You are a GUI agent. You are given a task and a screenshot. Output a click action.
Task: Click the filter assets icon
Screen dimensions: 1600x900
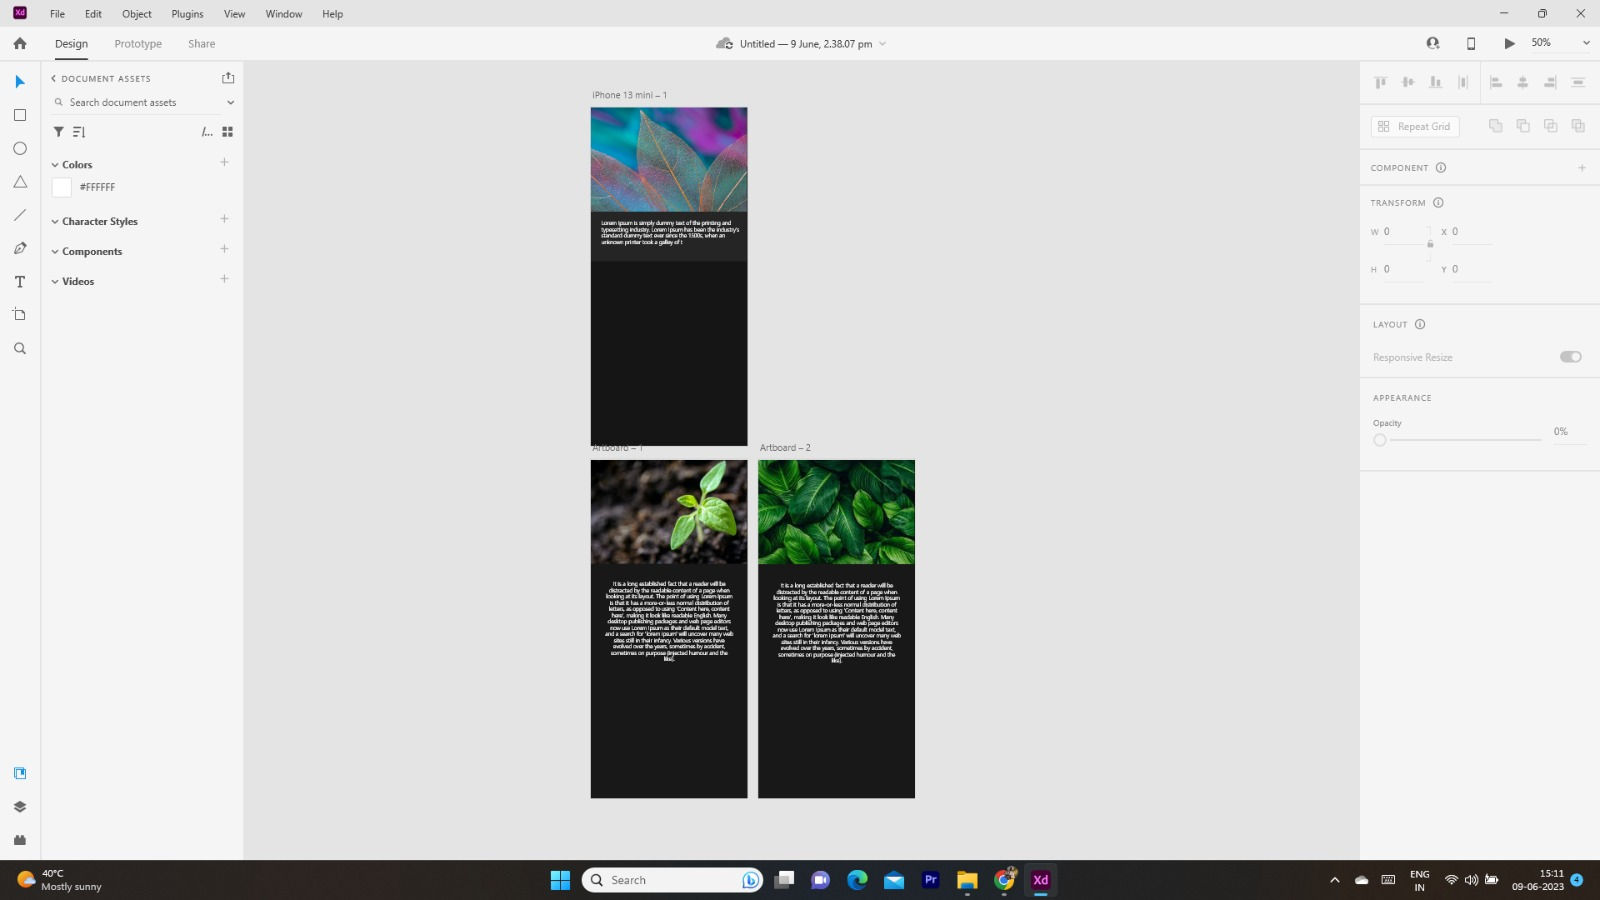[59, 131]
